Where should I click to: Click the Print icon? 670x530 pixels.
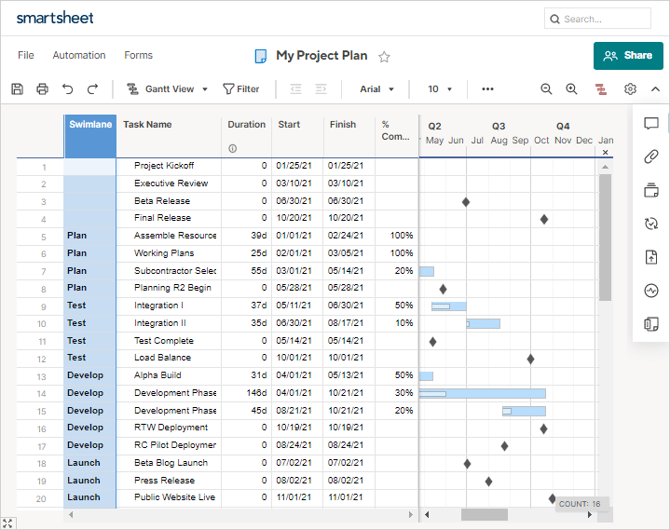point(42,89)
